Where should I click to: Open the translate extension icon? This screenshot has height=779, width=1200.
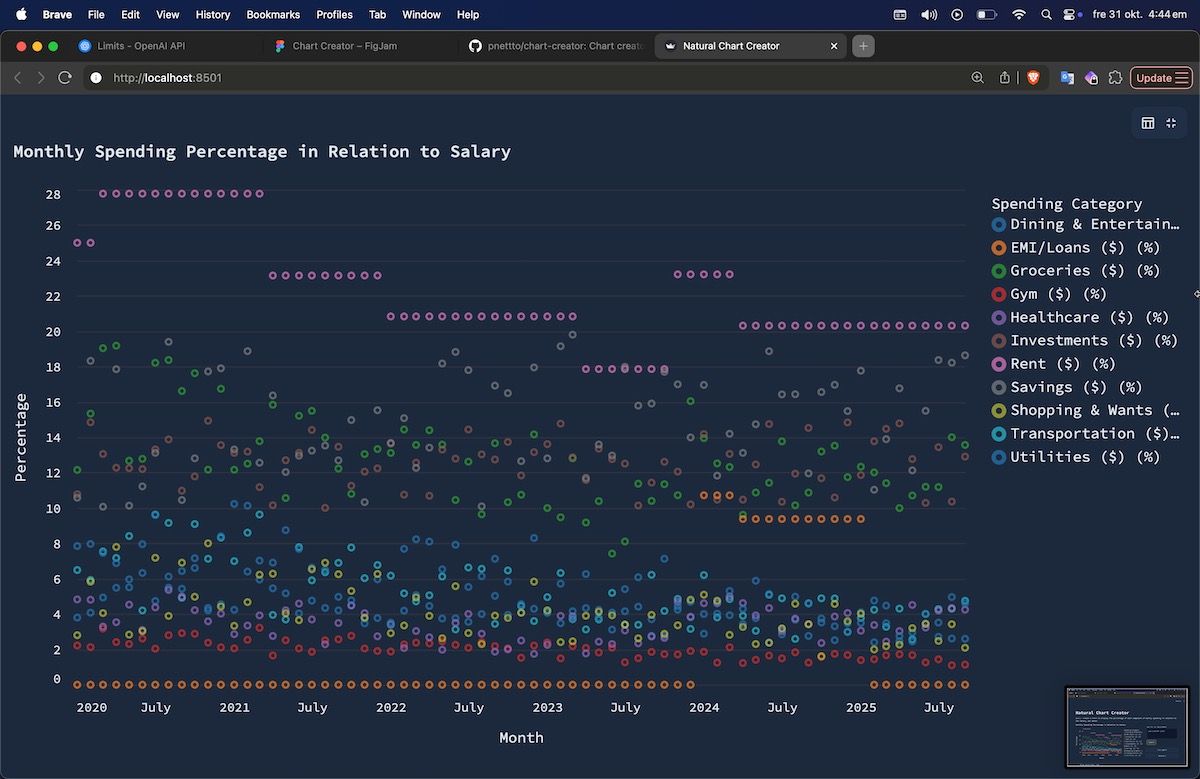point(1067,78)
